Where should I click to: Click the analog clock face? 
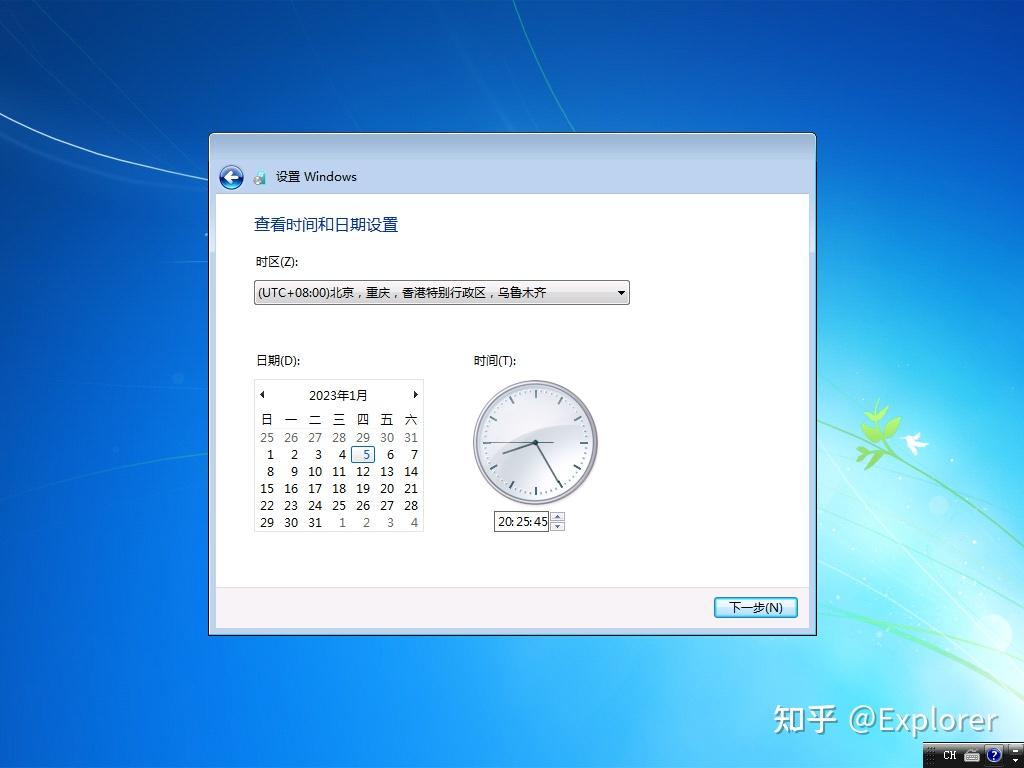pos(535,440)
